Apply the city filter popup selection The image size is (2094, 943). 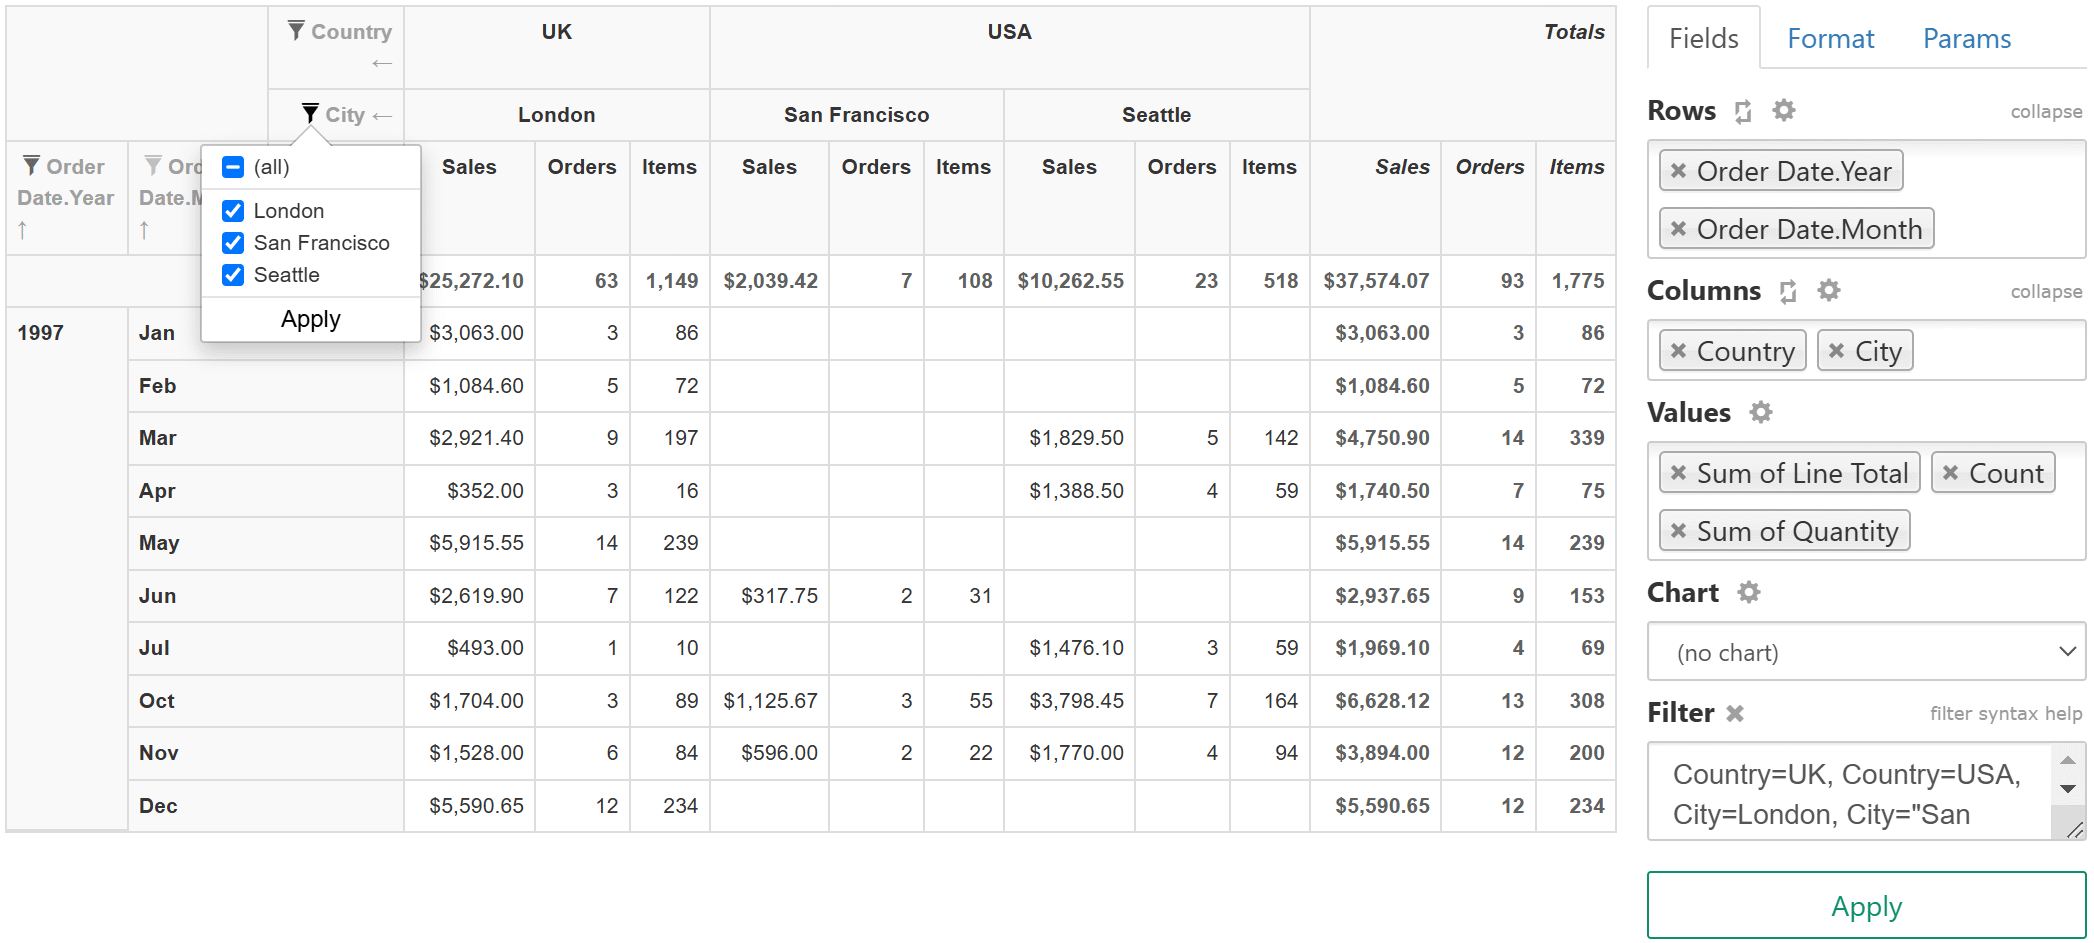click(311, 319)
